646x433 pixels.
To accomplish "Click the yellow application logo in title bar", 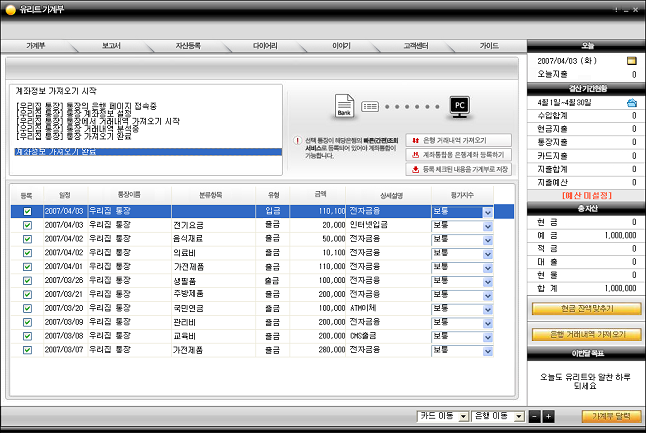I will (x=11, y=9).
